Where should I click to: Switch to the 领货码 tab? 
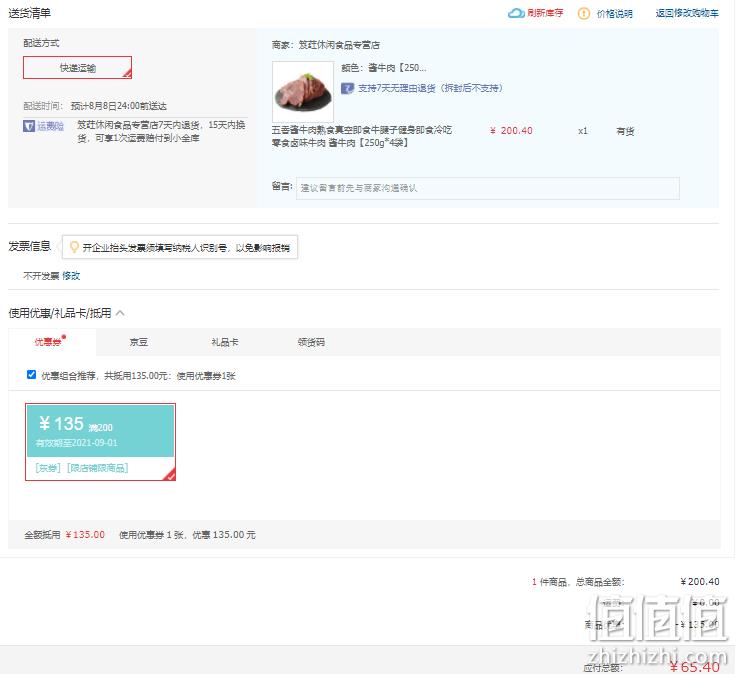click(x=311, y=342)
